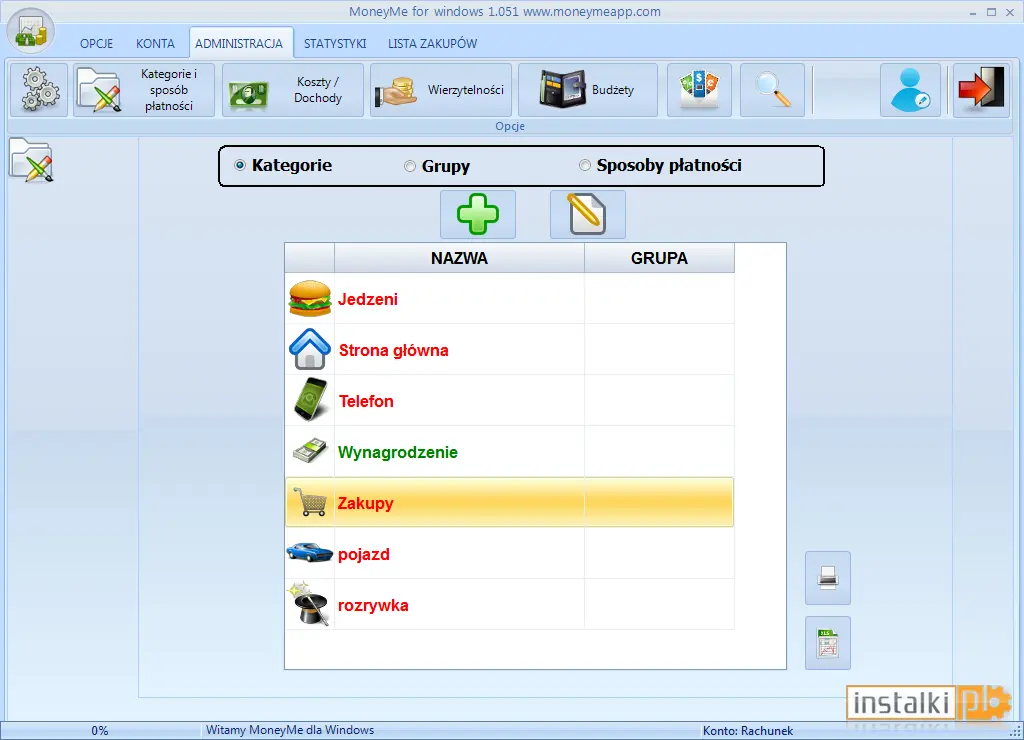Switch to the KONTA tab
Viewport: 1024px width, 740px height.
tap(155, 44)
